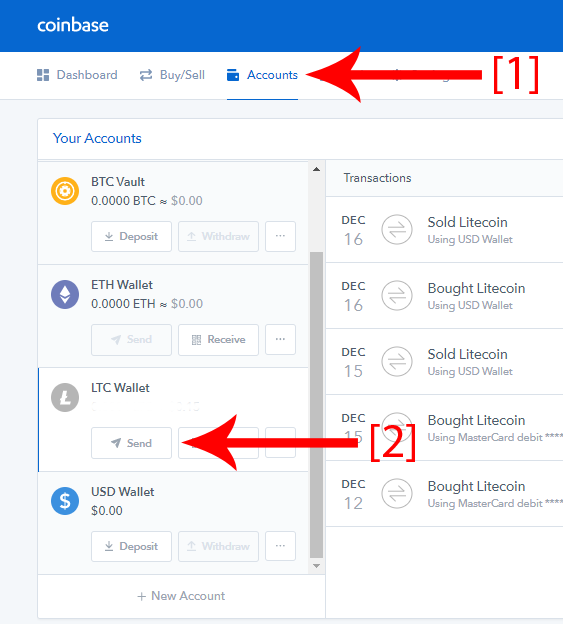The height and width of the screenshot is (624, 563).
Task: Open the Buy/Sell tab
Action: tap(172, 75)
